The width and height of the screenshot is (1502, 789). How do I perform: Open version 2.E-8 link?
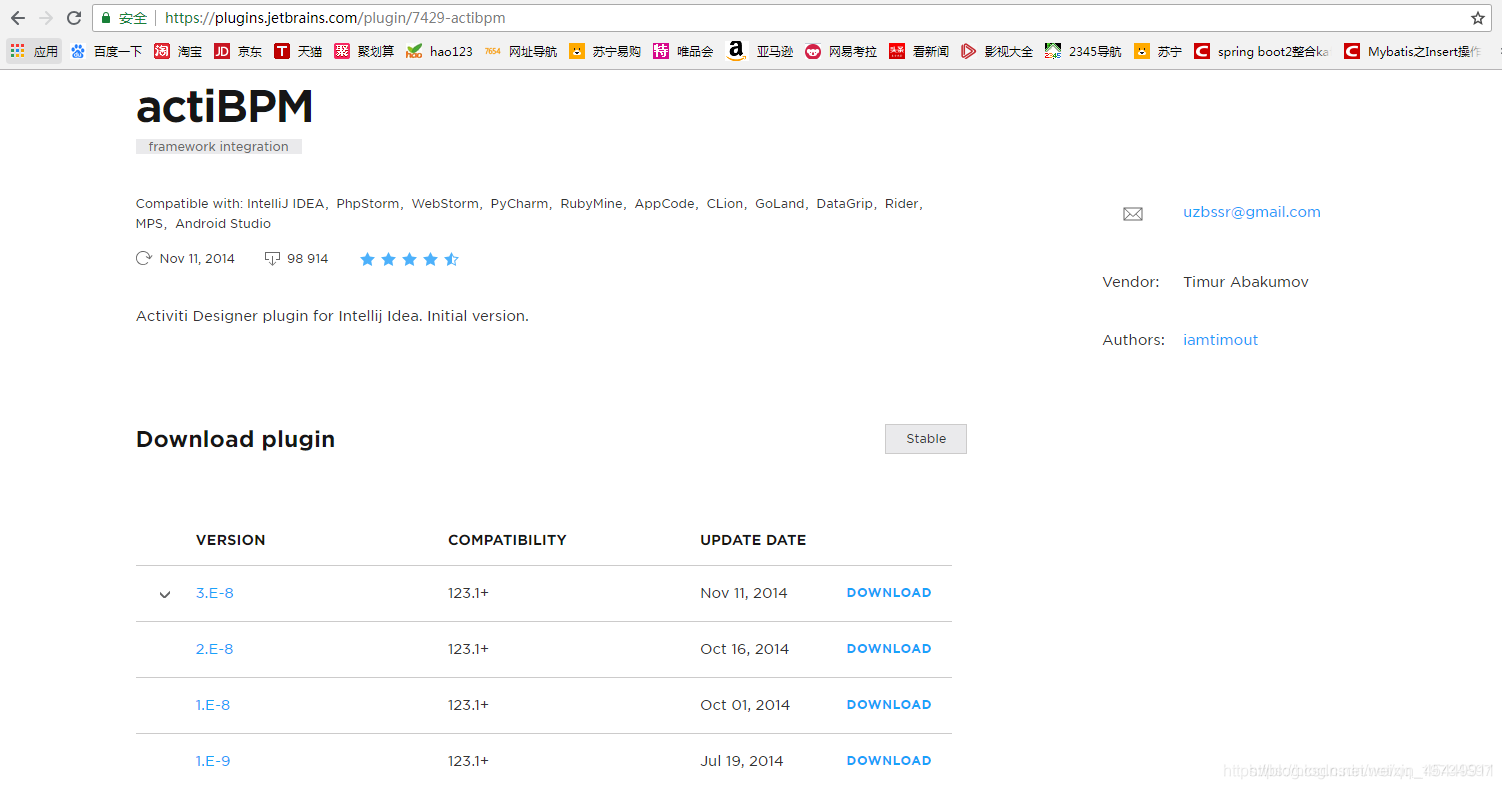pos(215,649)
